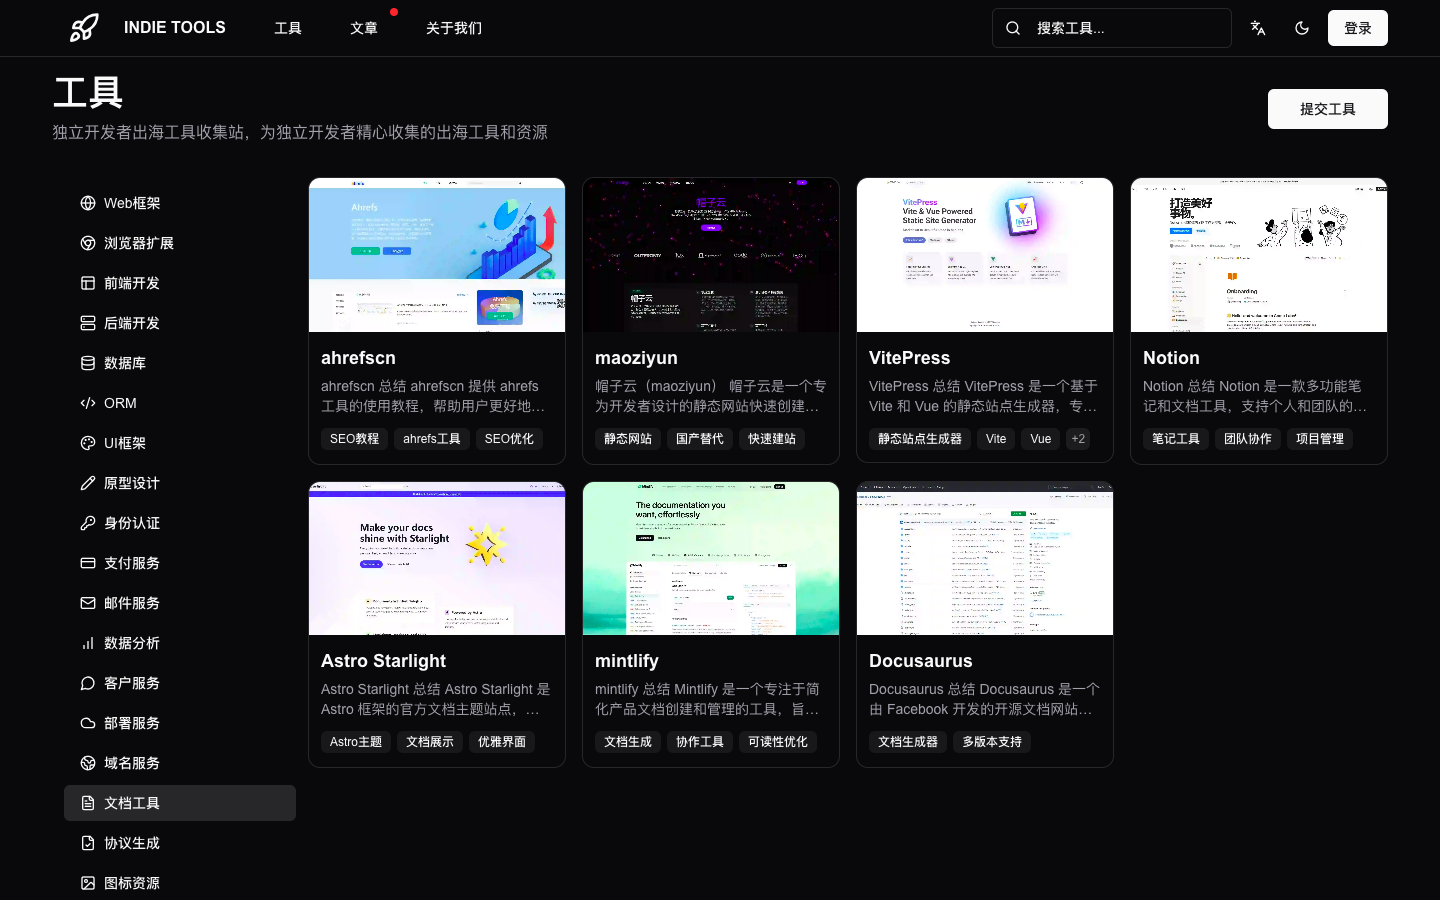
Task: Click the 项目管理 tag
Action: (1320, 439)
